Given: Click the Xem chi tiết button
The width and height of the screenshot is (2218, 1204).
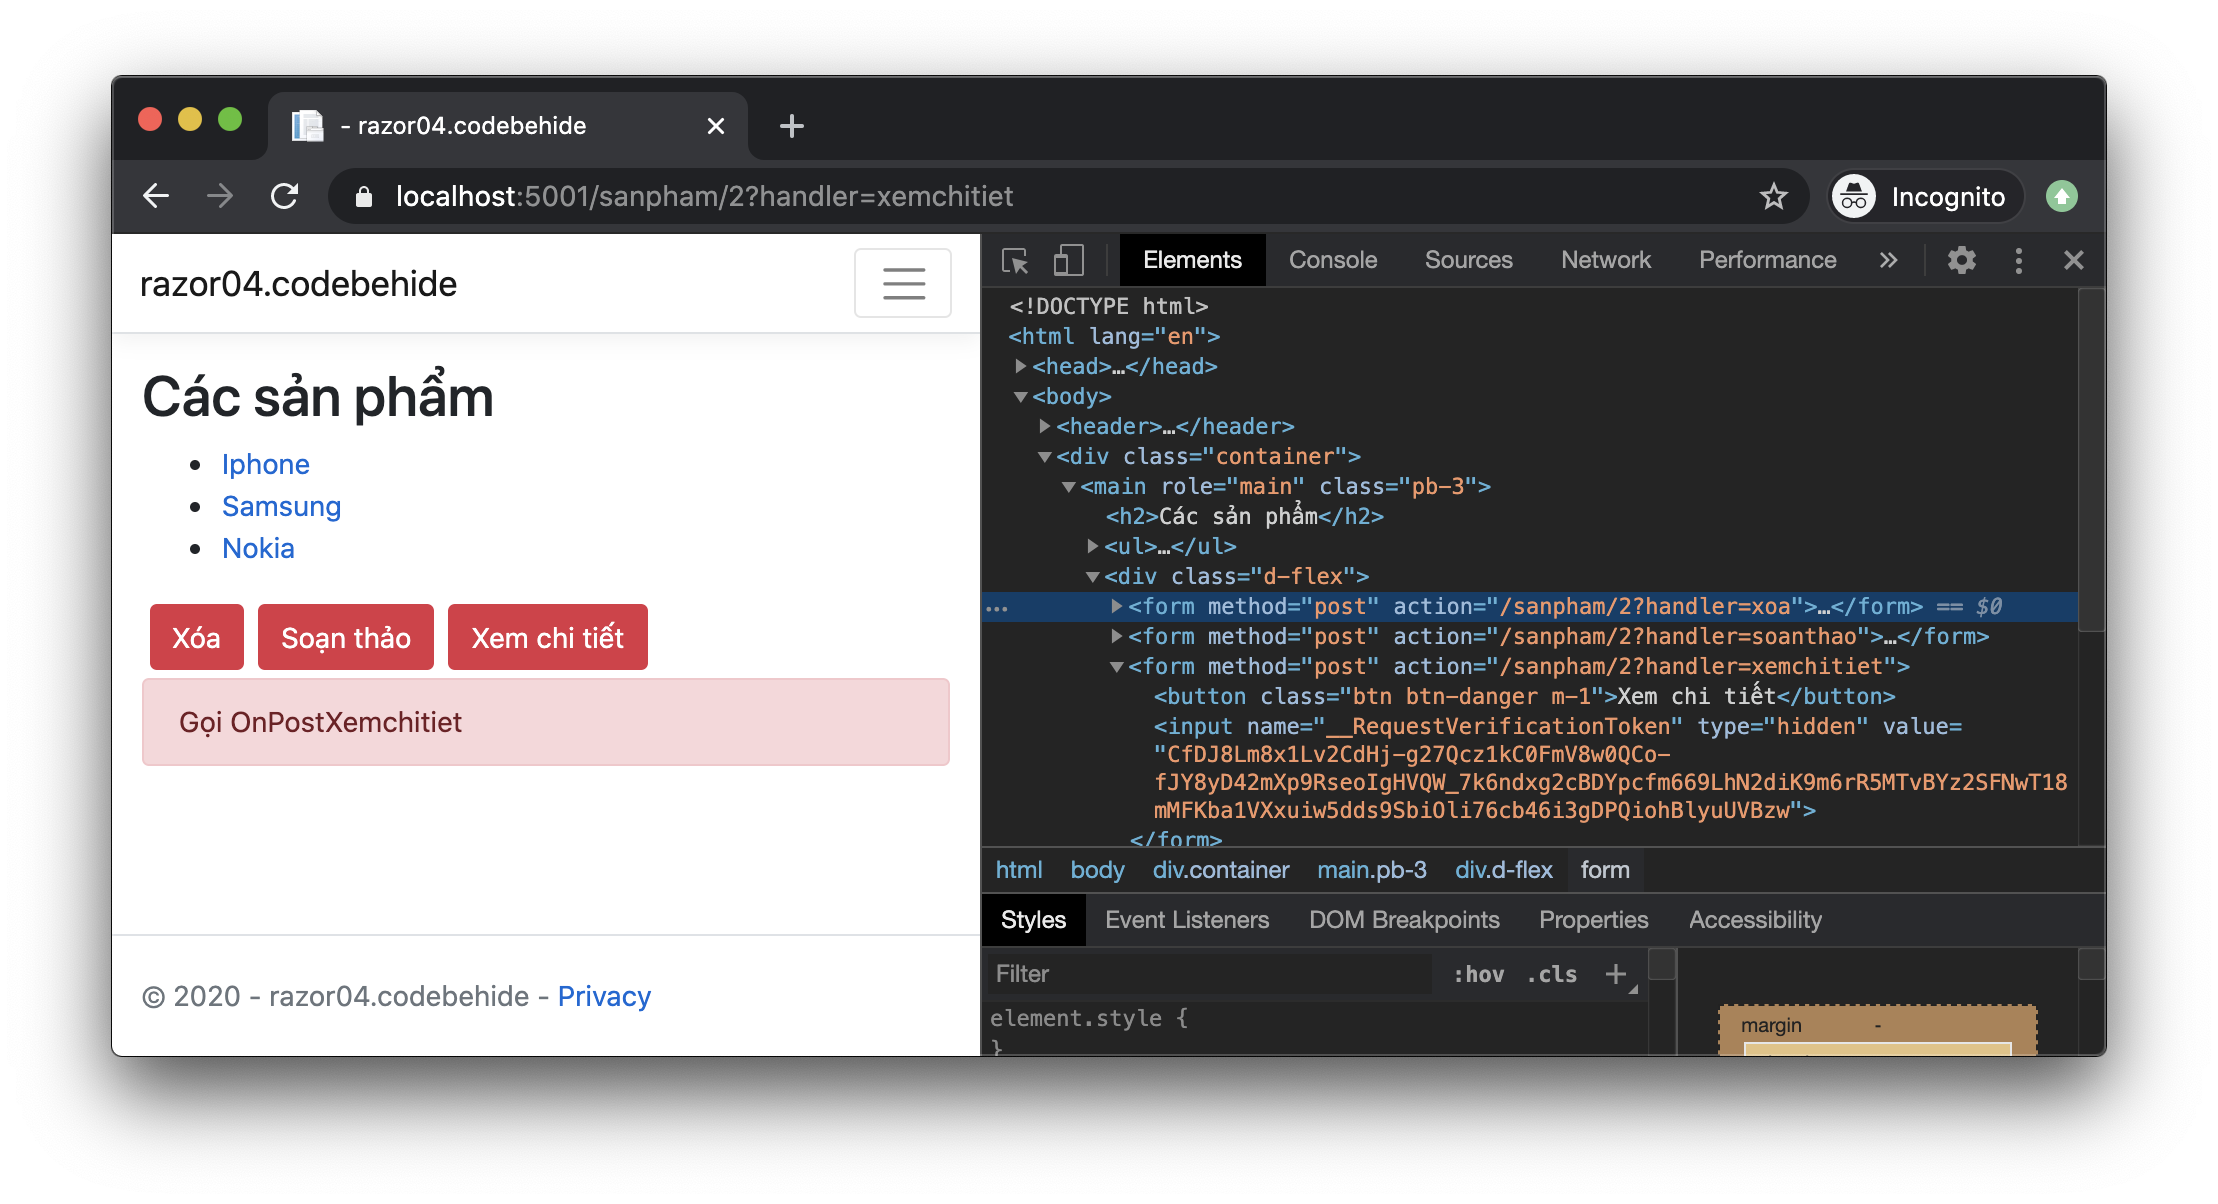Looking at the screenshot, I should click(547, 638).
